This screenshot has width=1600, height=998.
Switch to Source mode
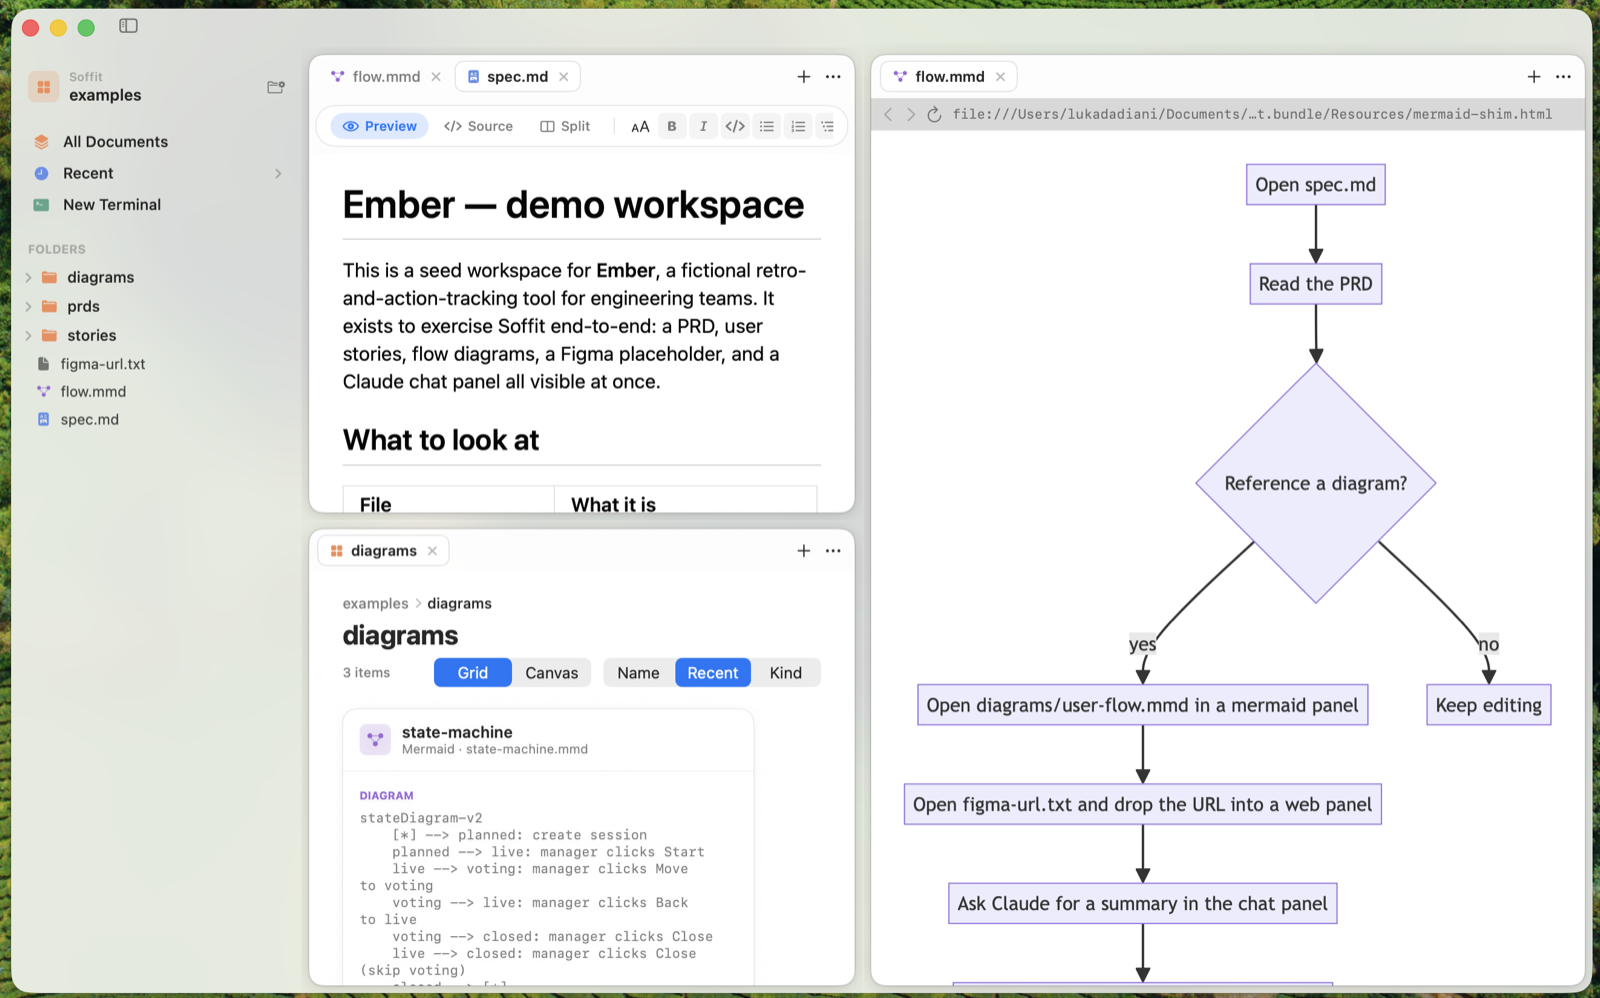[478, 126]
